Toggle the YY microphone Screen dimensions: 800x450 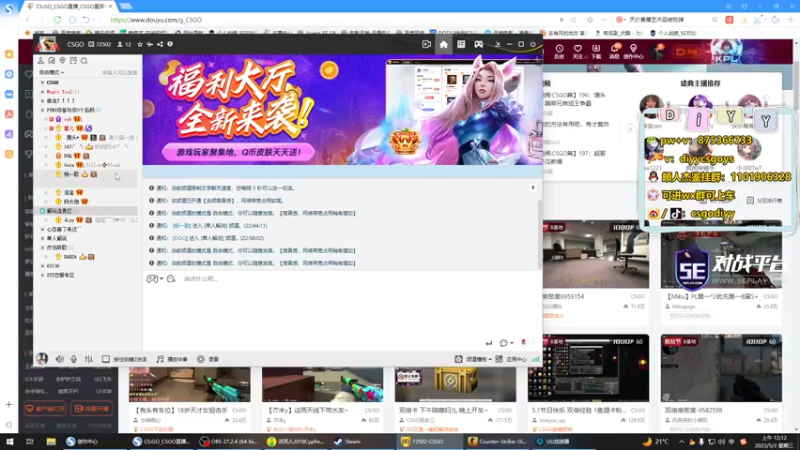click(x=74, y=359)
